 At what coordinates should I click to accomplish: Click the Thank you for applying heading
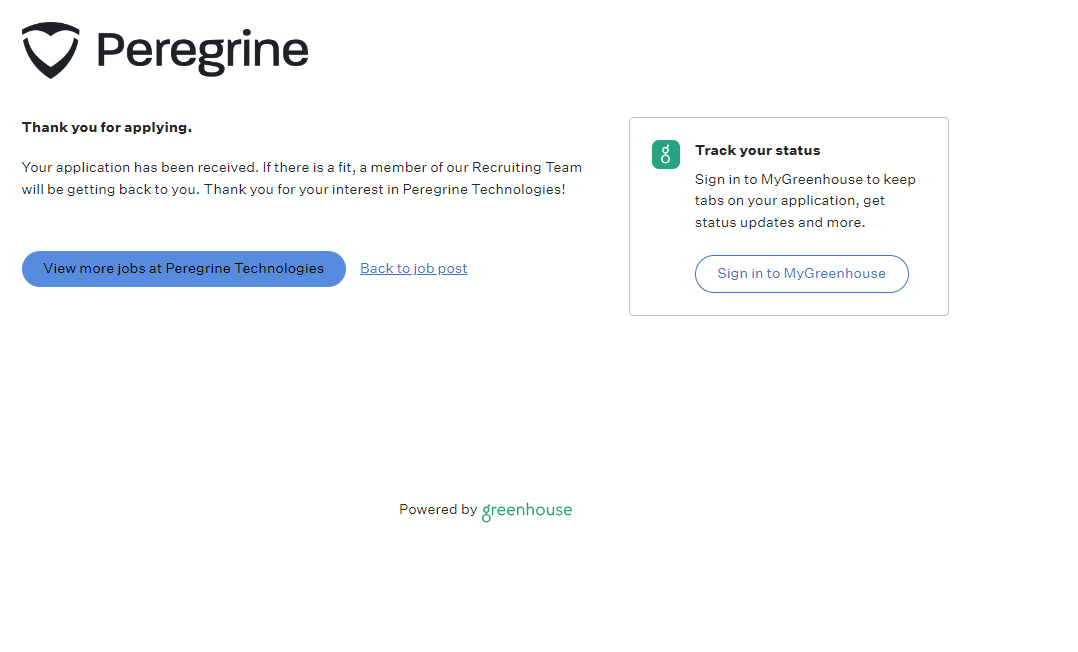point(107,127)
